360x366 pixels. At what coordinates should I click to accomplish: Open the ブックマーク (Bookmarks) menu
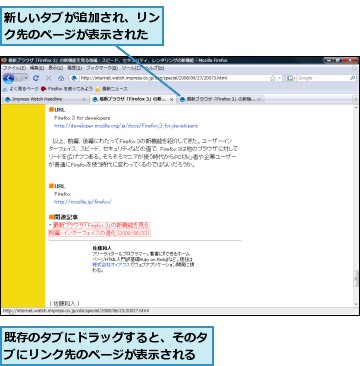102,68
